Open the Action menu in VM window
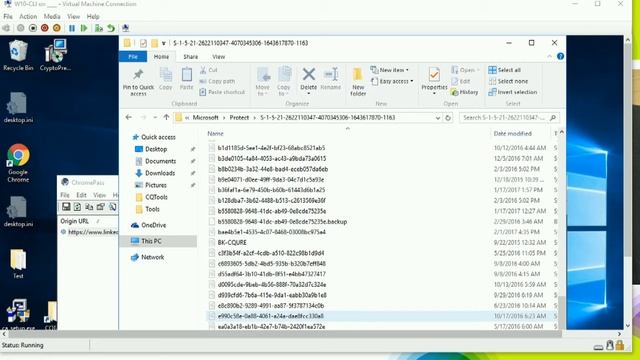640x360 pixels. click(x=28, y=16)
